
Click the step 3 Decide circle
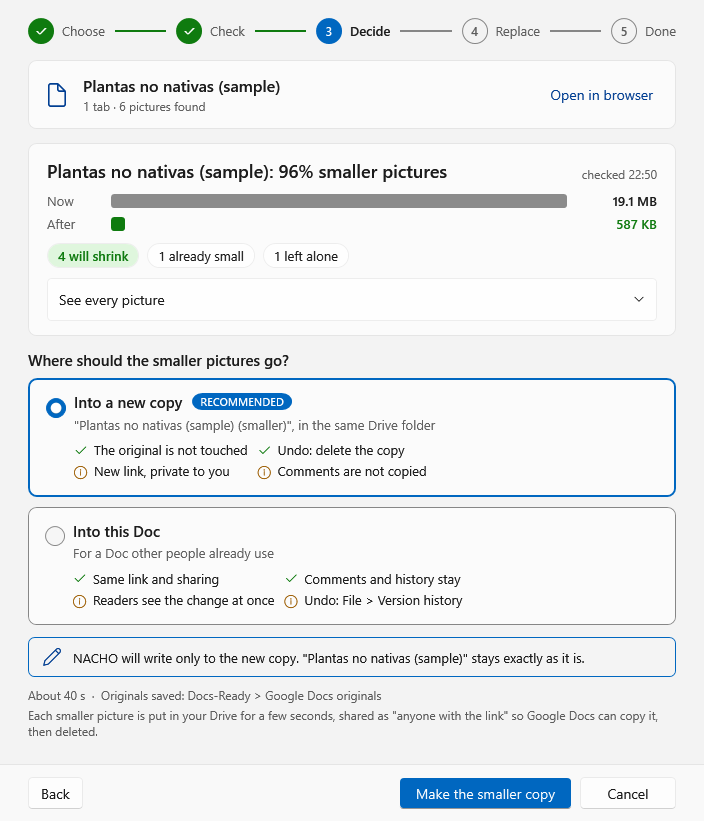click(x=329, y=31)
